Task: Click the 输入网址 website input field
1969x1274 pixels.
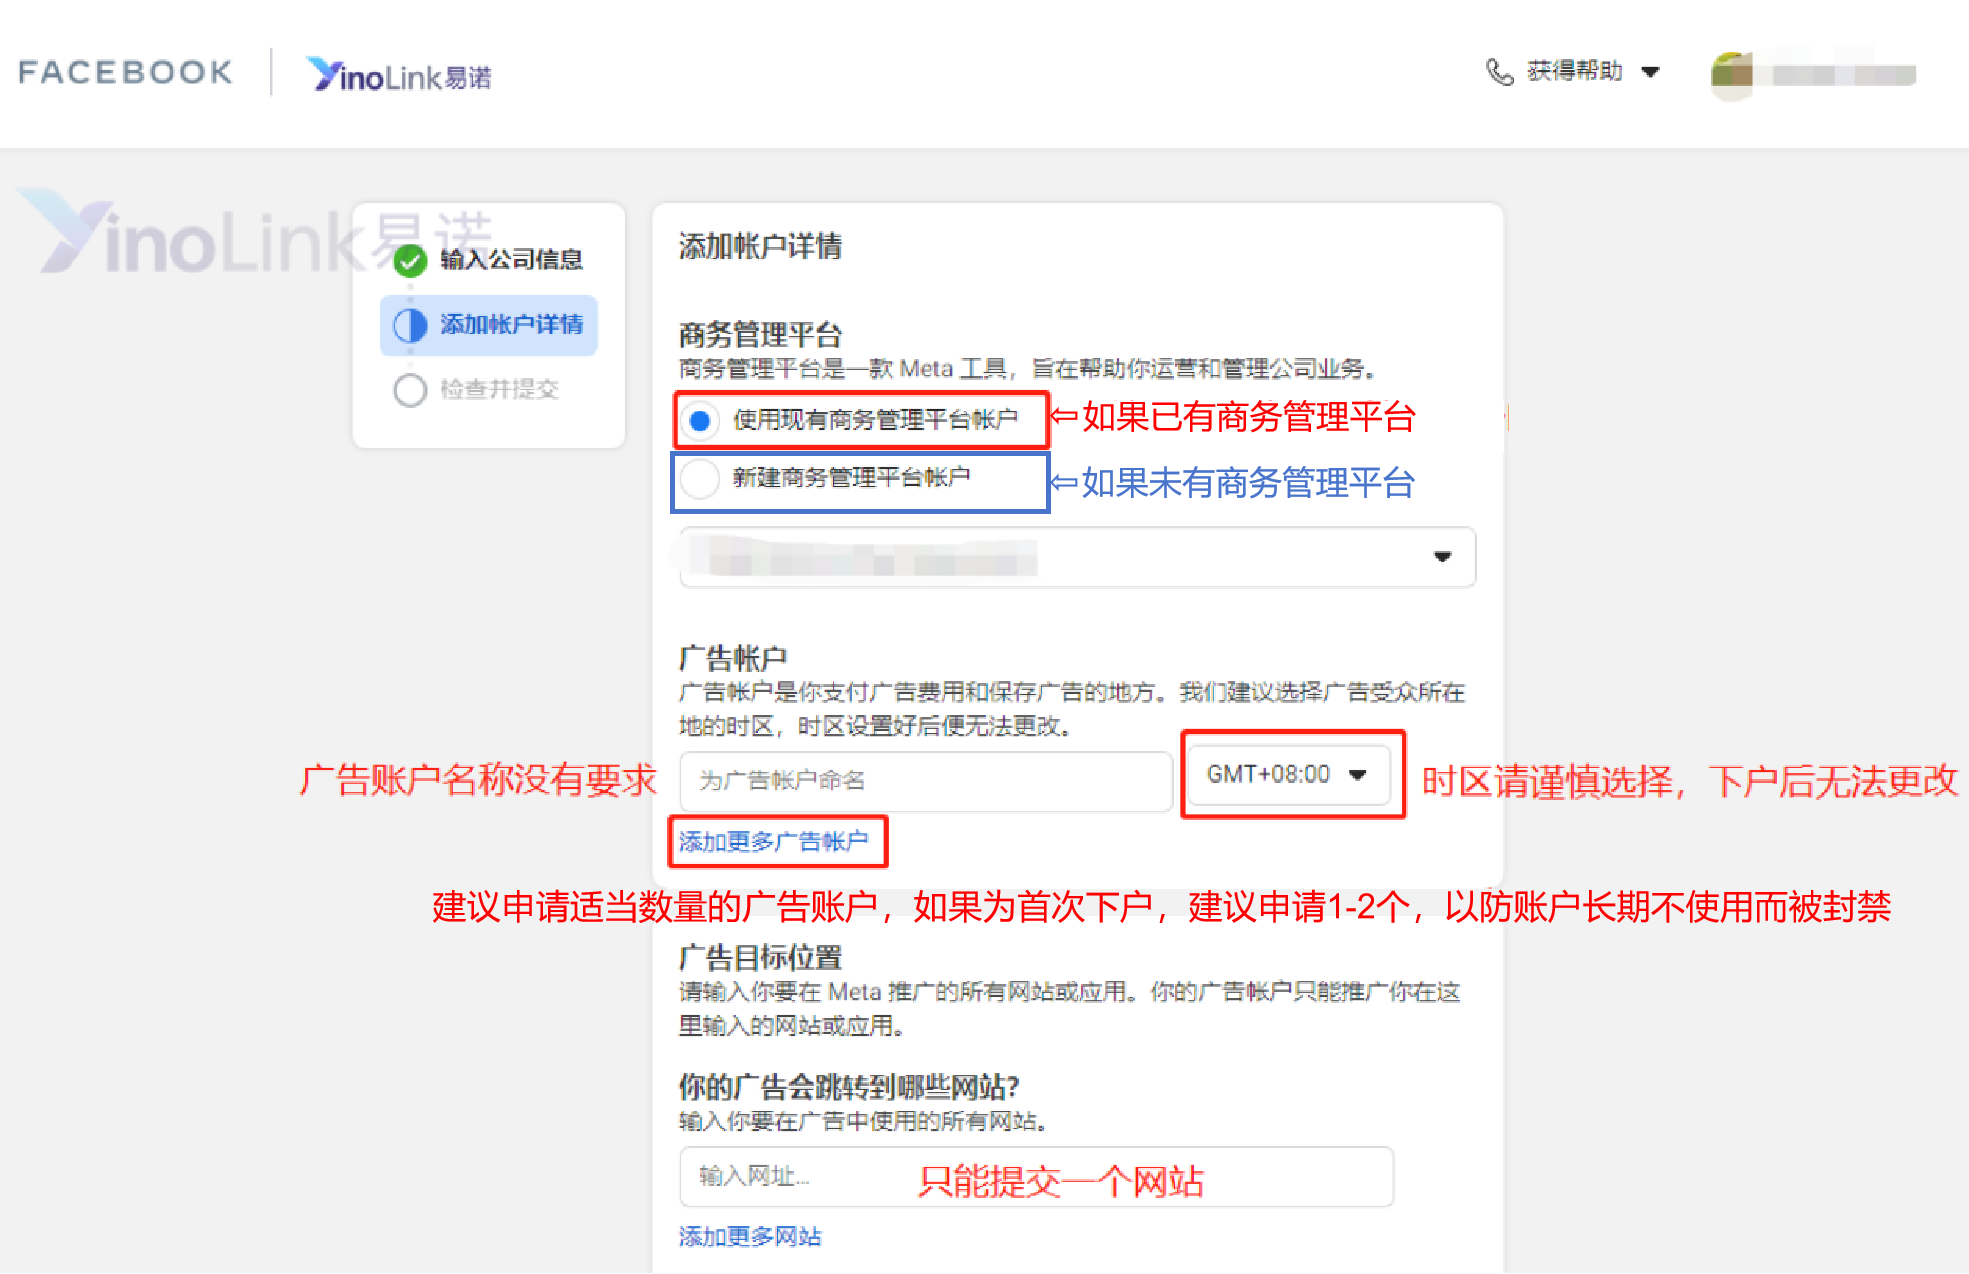Action: click(x=1037, y=1177)
